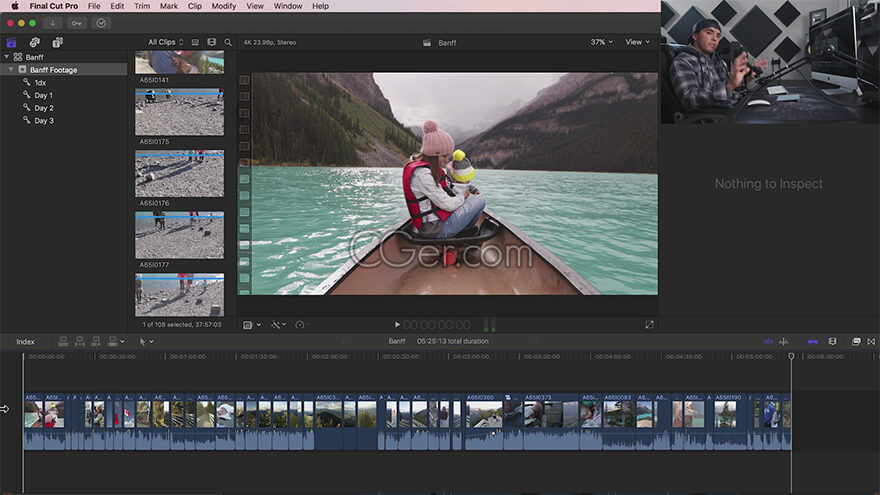Show the Titles and Generators sidebar

pyautogui.click(x=58, y=42)
